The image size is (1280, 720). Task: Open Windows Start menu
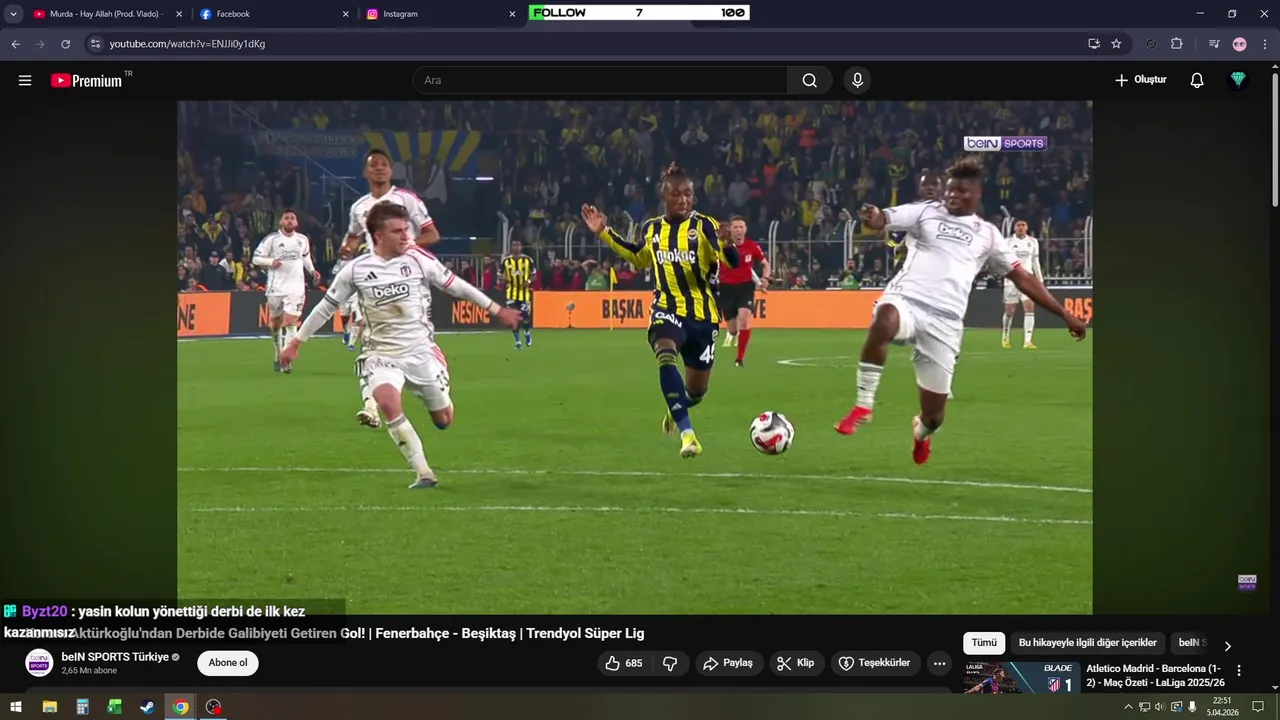pyautogui.click(x=16, y=707)
